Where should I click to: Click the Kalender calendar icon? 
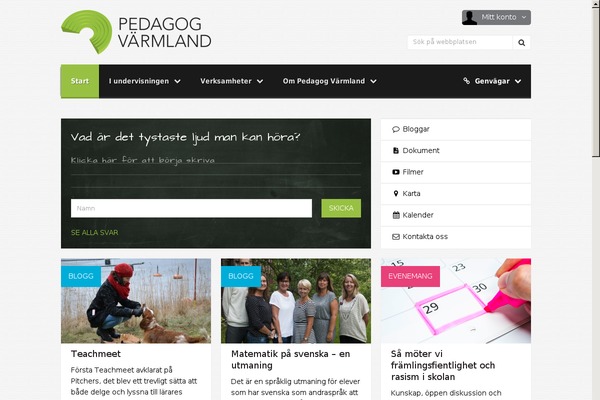click(x=396, y=215)
